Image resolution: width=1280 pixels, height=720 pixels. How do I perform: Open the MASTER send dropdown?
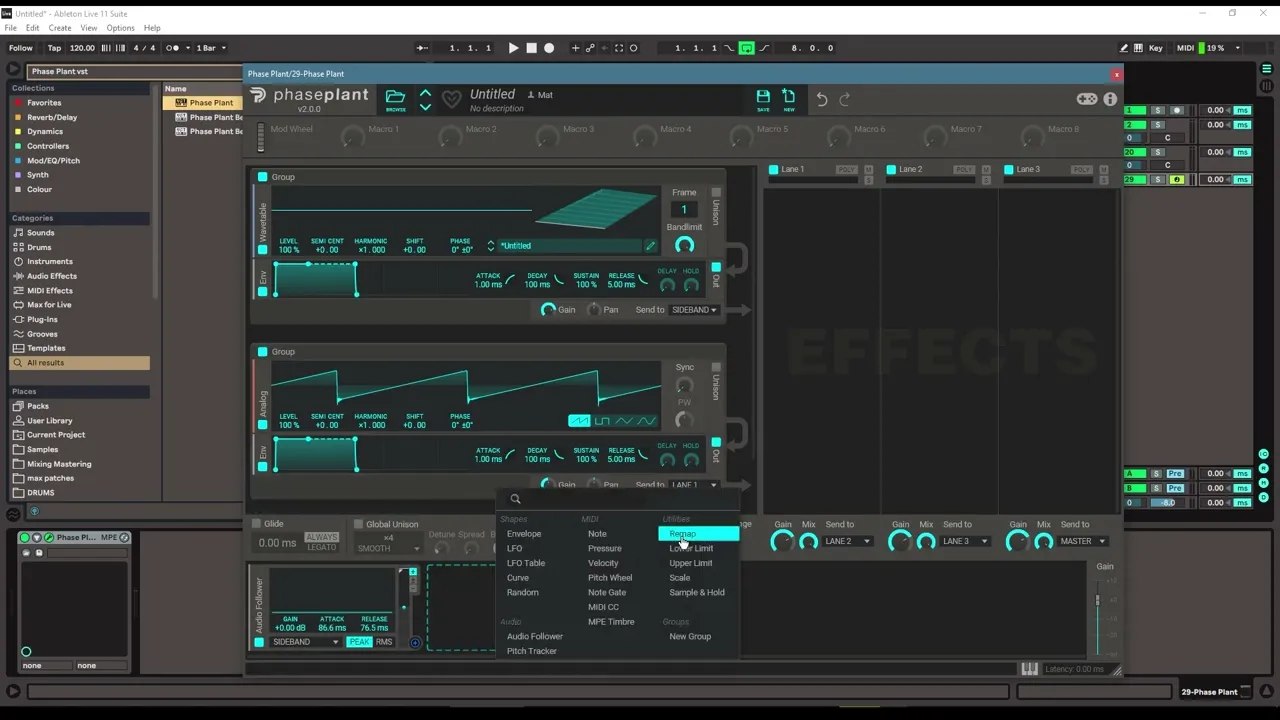(x=1083, y=542)
